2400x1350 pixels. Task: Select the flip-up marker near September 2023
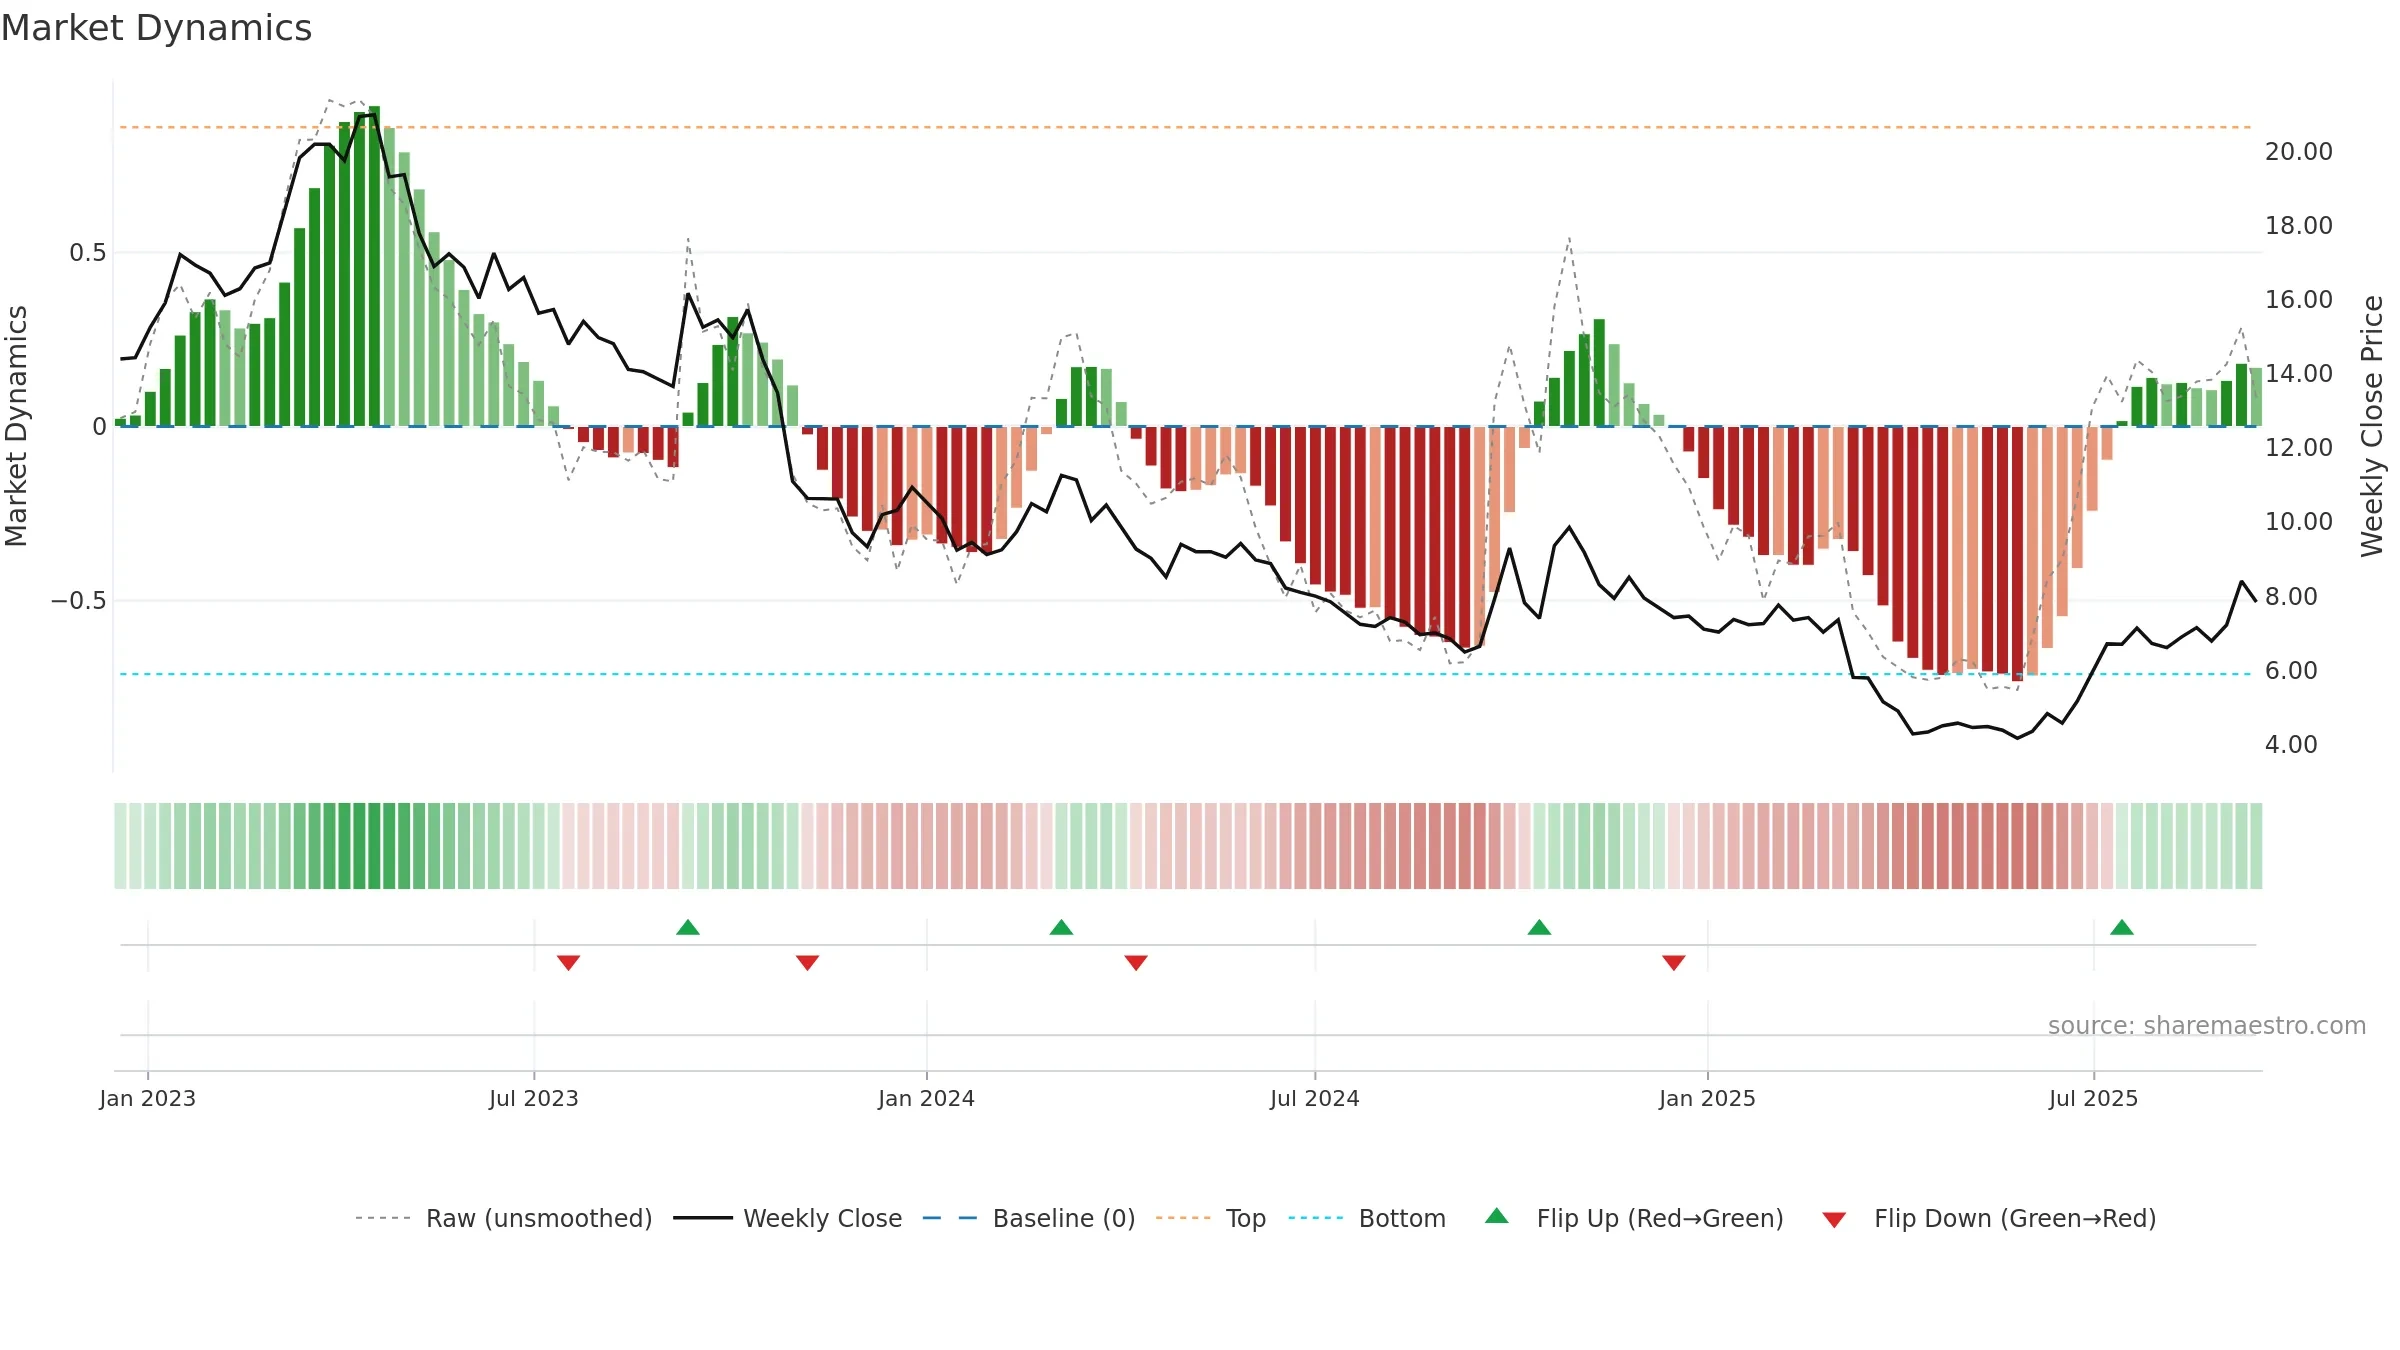(x=688, y=927)
